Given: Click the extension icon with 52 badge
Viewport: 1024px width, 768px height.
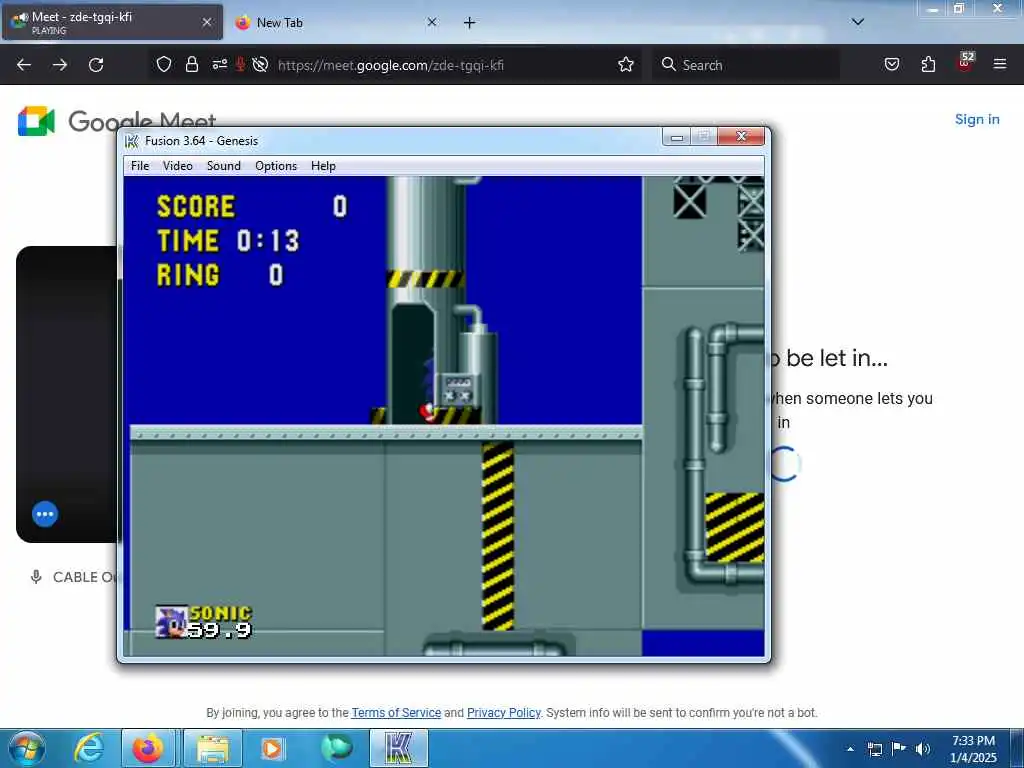Looking at the screenshot, I should 965,61.
